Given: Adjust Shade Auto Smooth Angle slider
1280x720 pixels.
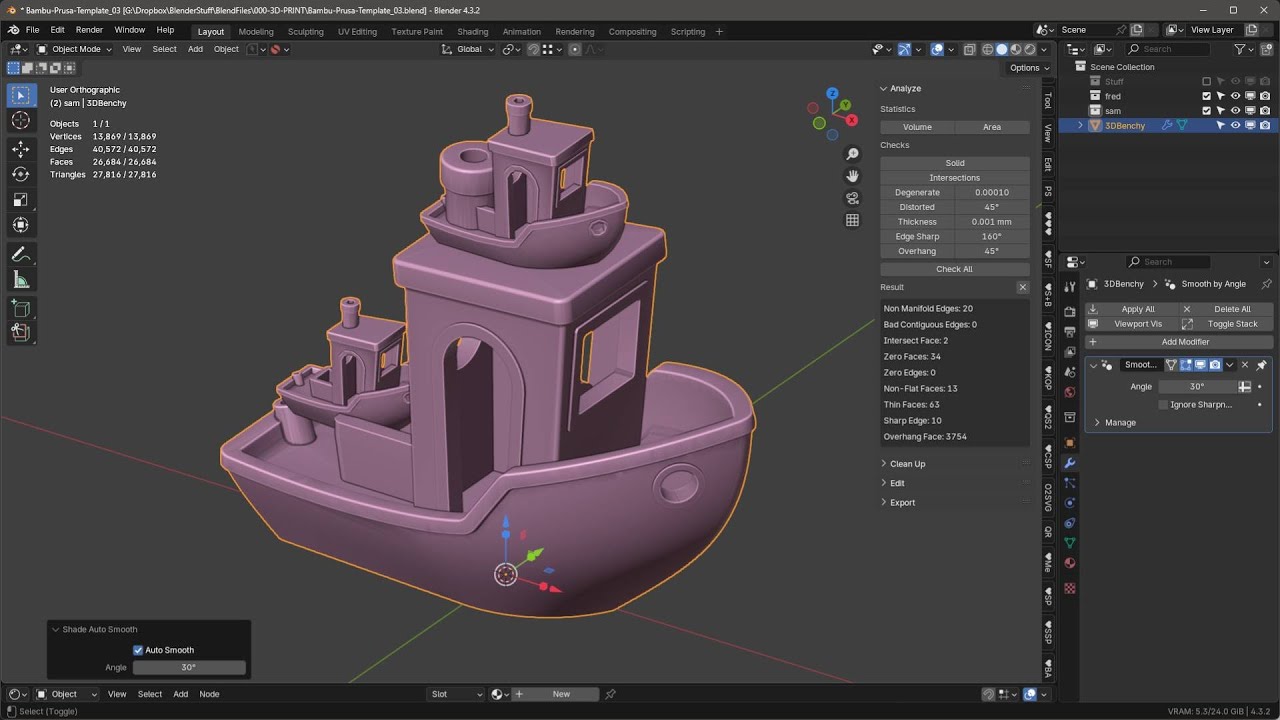Looking at the screenshot, I should pyautogui.click(x=189, y=667).
